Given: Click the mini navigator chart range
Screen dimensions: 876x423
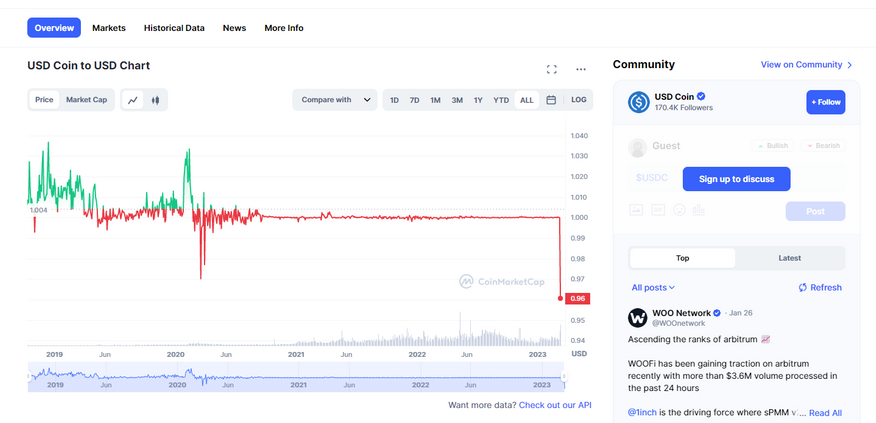Looking at the screenshot, I should pyautogui.click(x=296, y=377).
